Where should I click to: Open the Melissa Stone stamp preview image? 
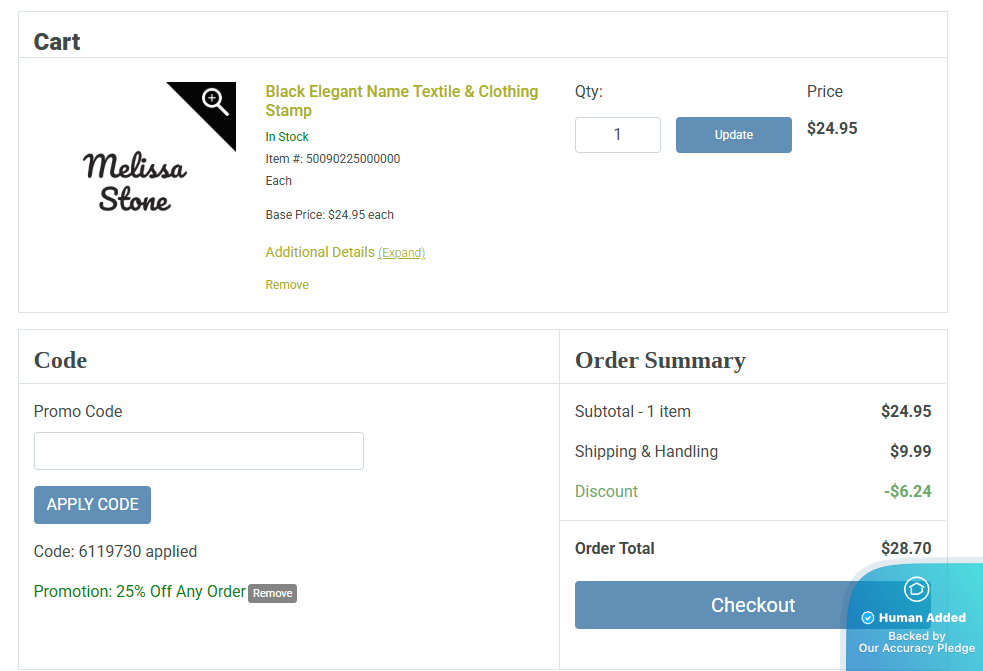(135, 181)
